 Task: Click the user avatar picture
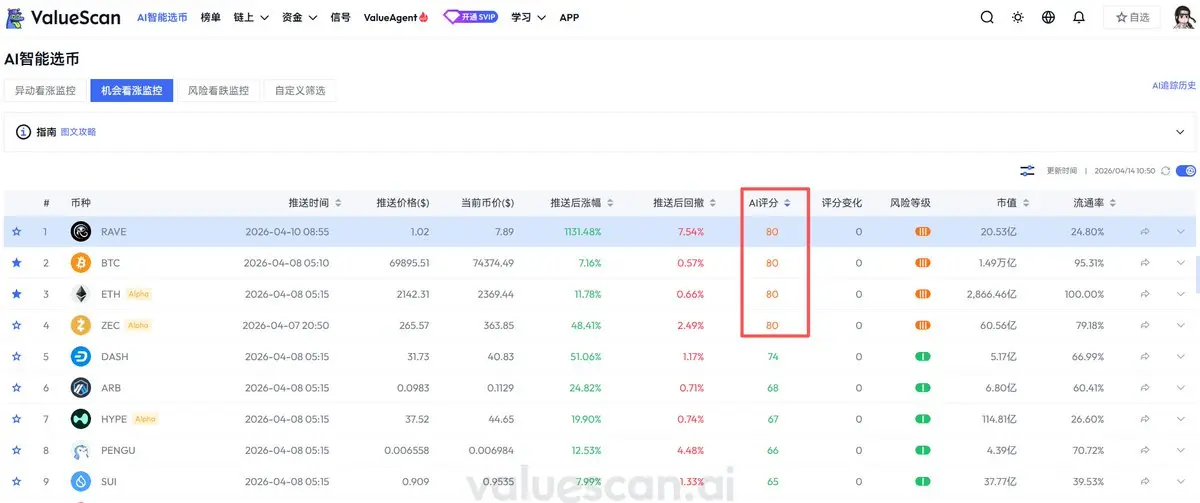coord(1184,17)
